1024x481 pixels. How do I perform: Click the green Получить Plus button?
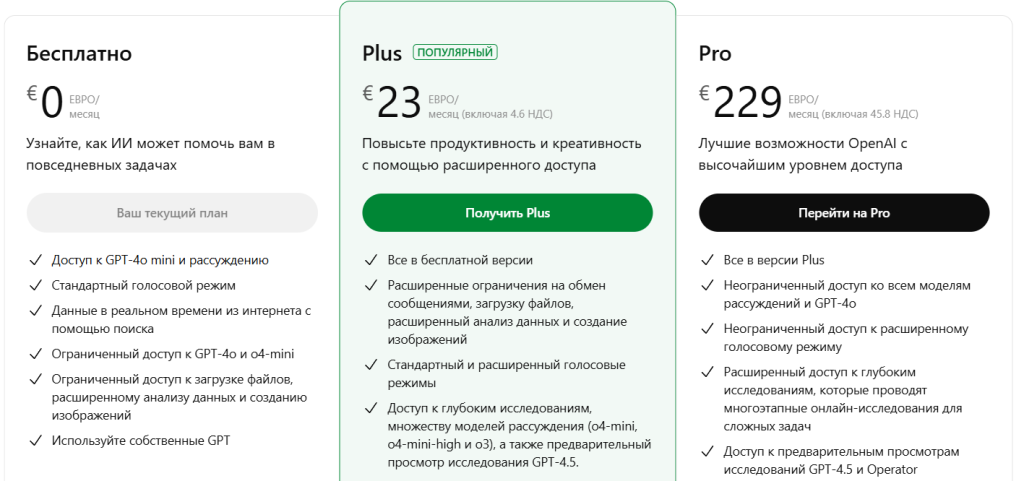507,213
